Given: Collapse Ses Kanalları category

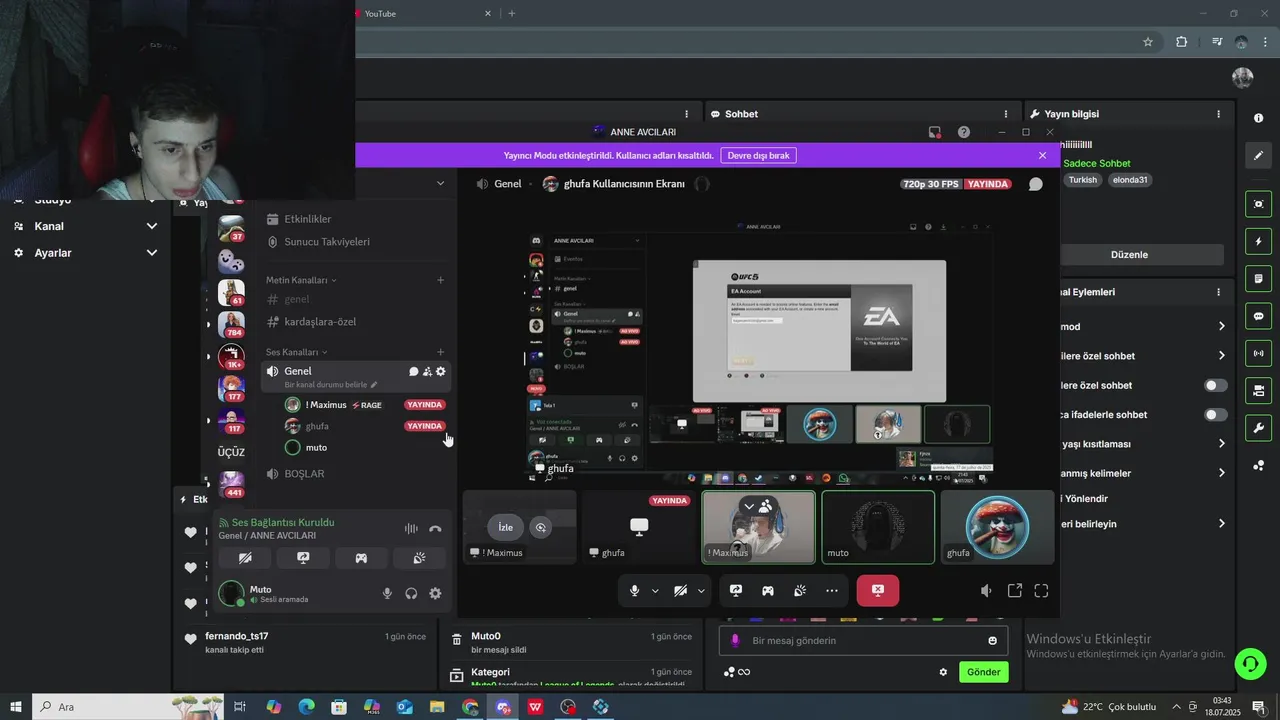Looking at the screenshot, I should 297,352.
